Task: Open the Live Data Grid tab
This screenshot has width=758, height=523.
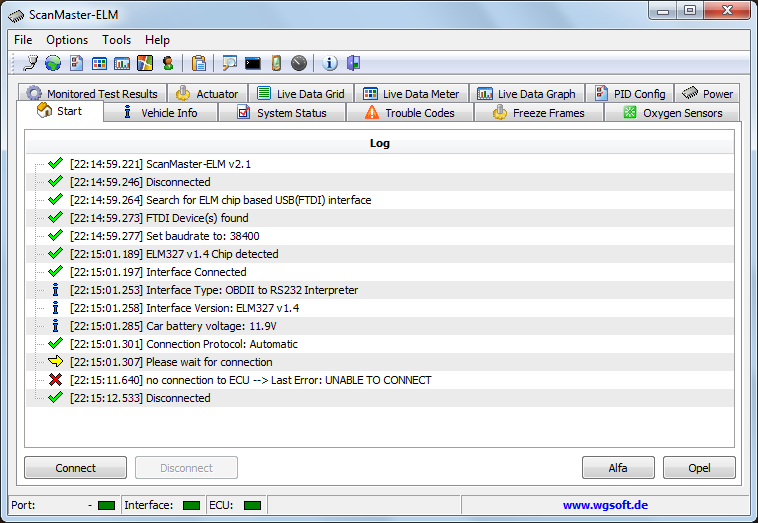Action: pyautogui.click(x=301, y=93)
